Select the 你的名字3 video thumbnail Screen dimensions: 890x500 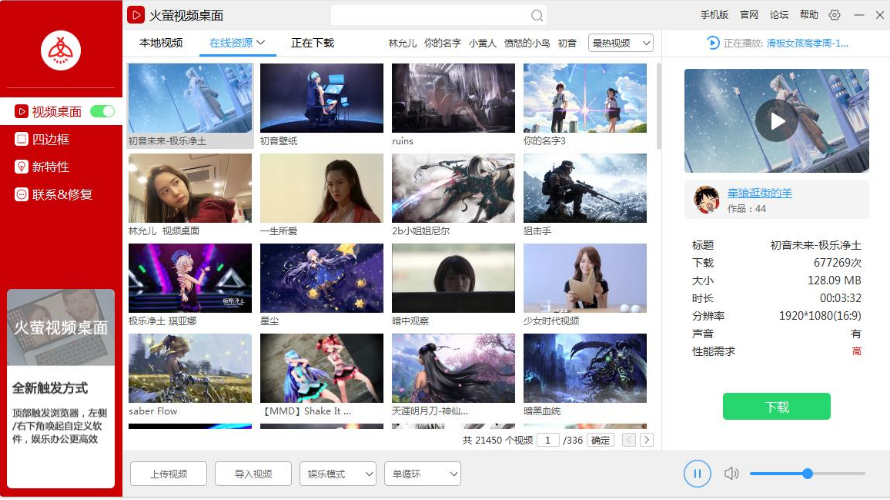pos(585,99)
